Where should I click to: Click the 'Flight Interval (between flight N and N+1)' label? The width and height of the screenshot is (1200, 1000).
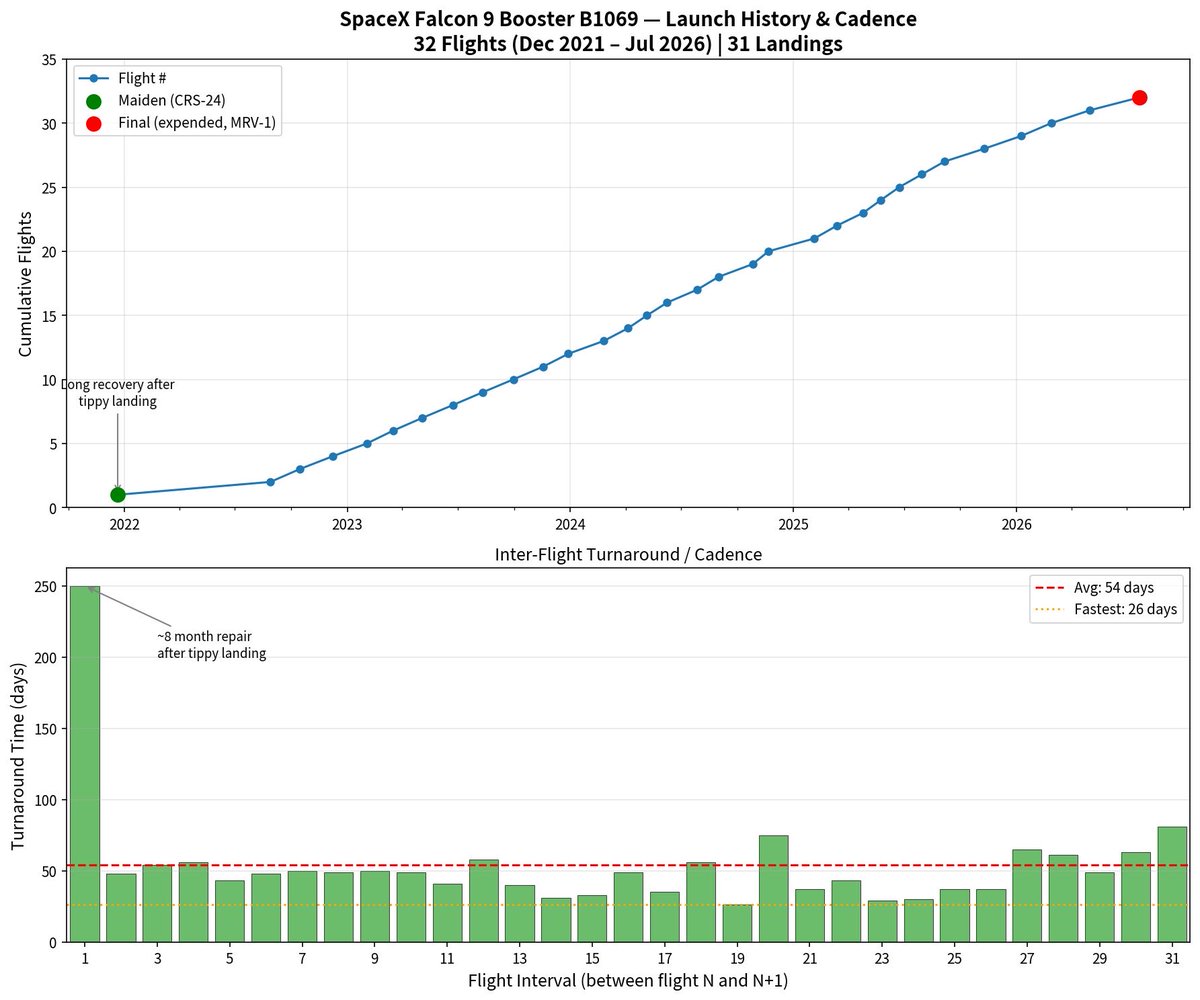coord(628,982)
